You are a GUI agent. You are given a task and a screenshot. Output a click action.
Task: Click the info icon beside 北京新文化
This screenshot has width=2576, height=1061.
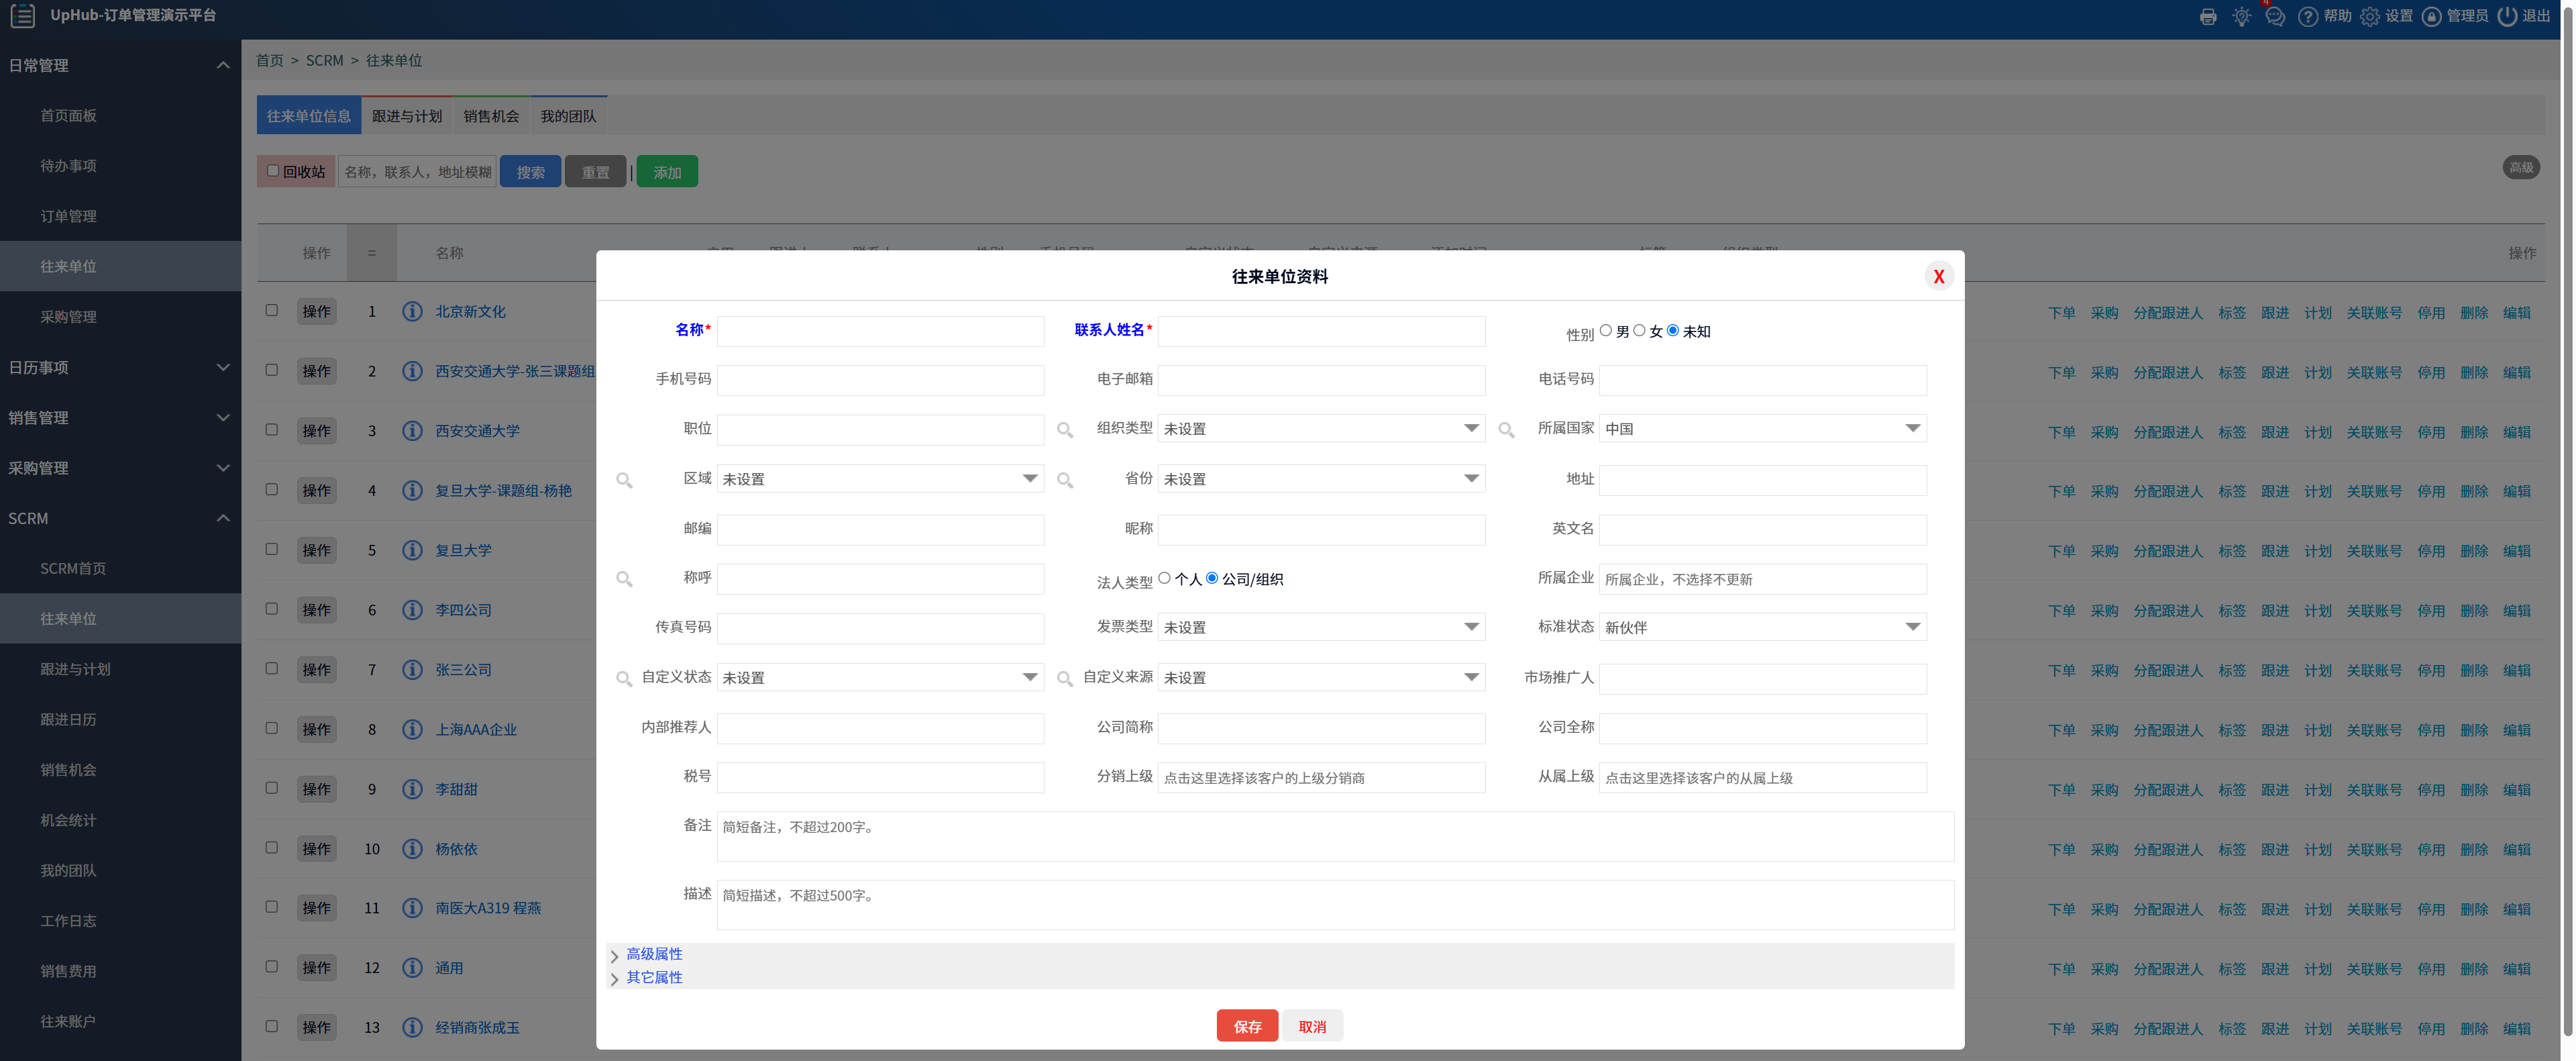412,311
